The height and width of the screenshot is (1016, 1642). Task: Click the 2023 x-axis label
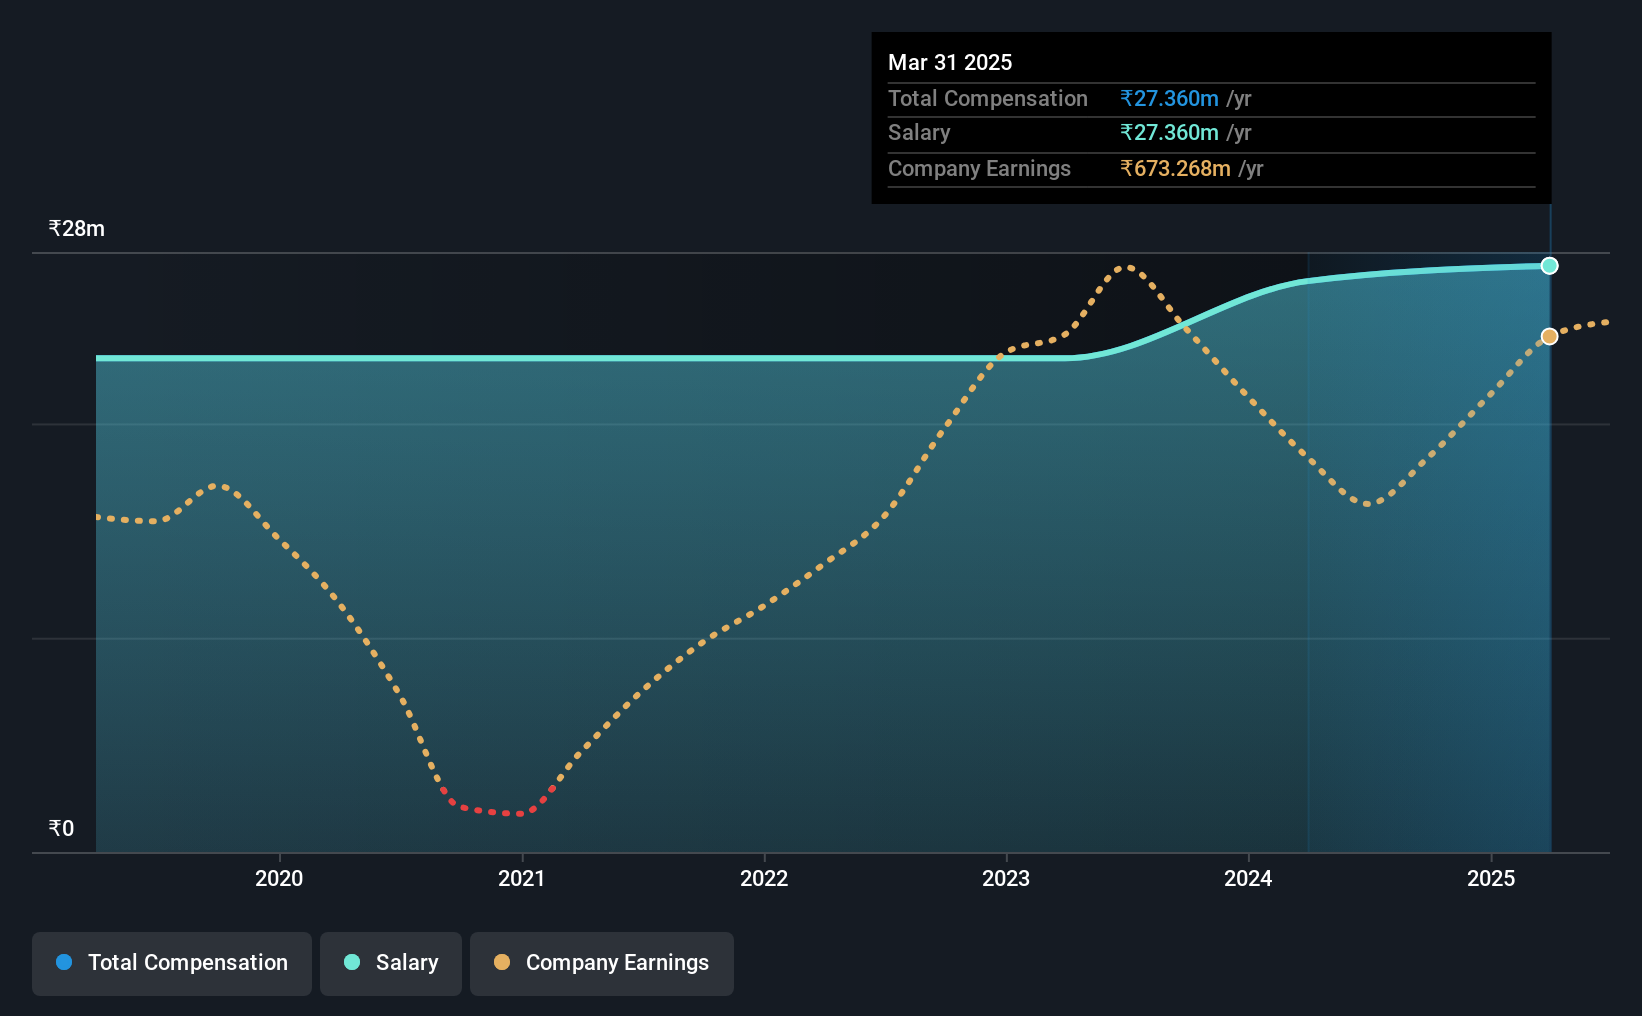pyautogui.click(x=1006, y=878)
